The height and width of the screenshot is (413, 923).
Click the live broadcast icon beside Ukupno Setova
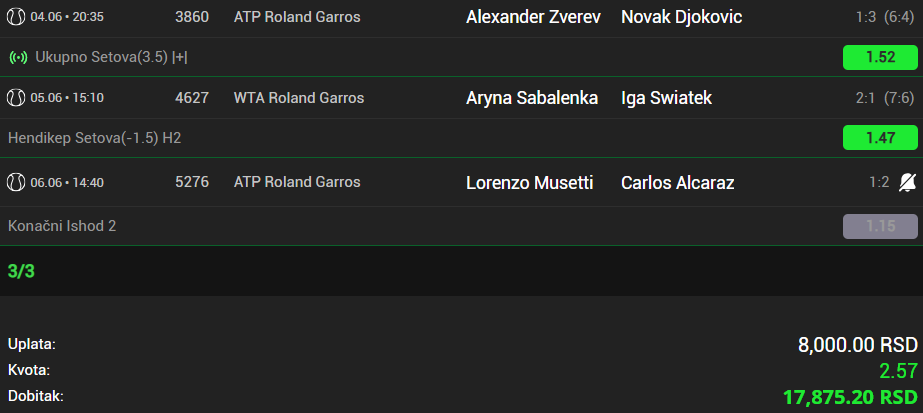(x=18, y=57)
